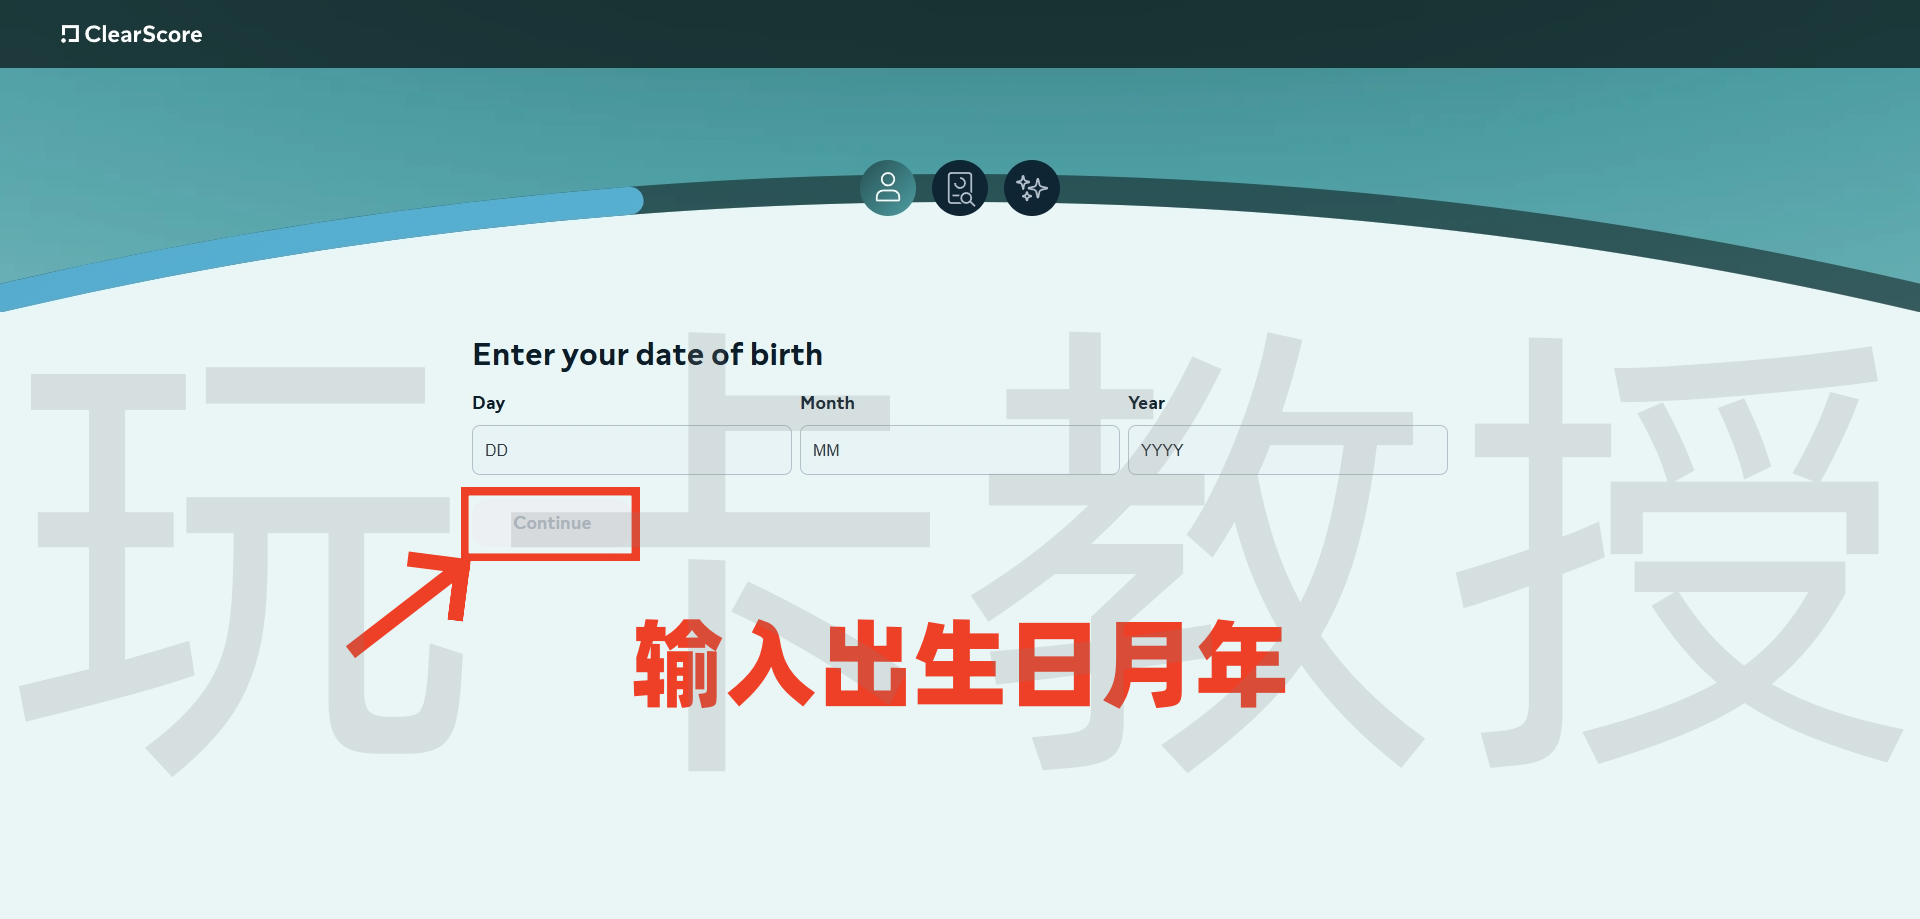Select the credit report search step icon

960,188
